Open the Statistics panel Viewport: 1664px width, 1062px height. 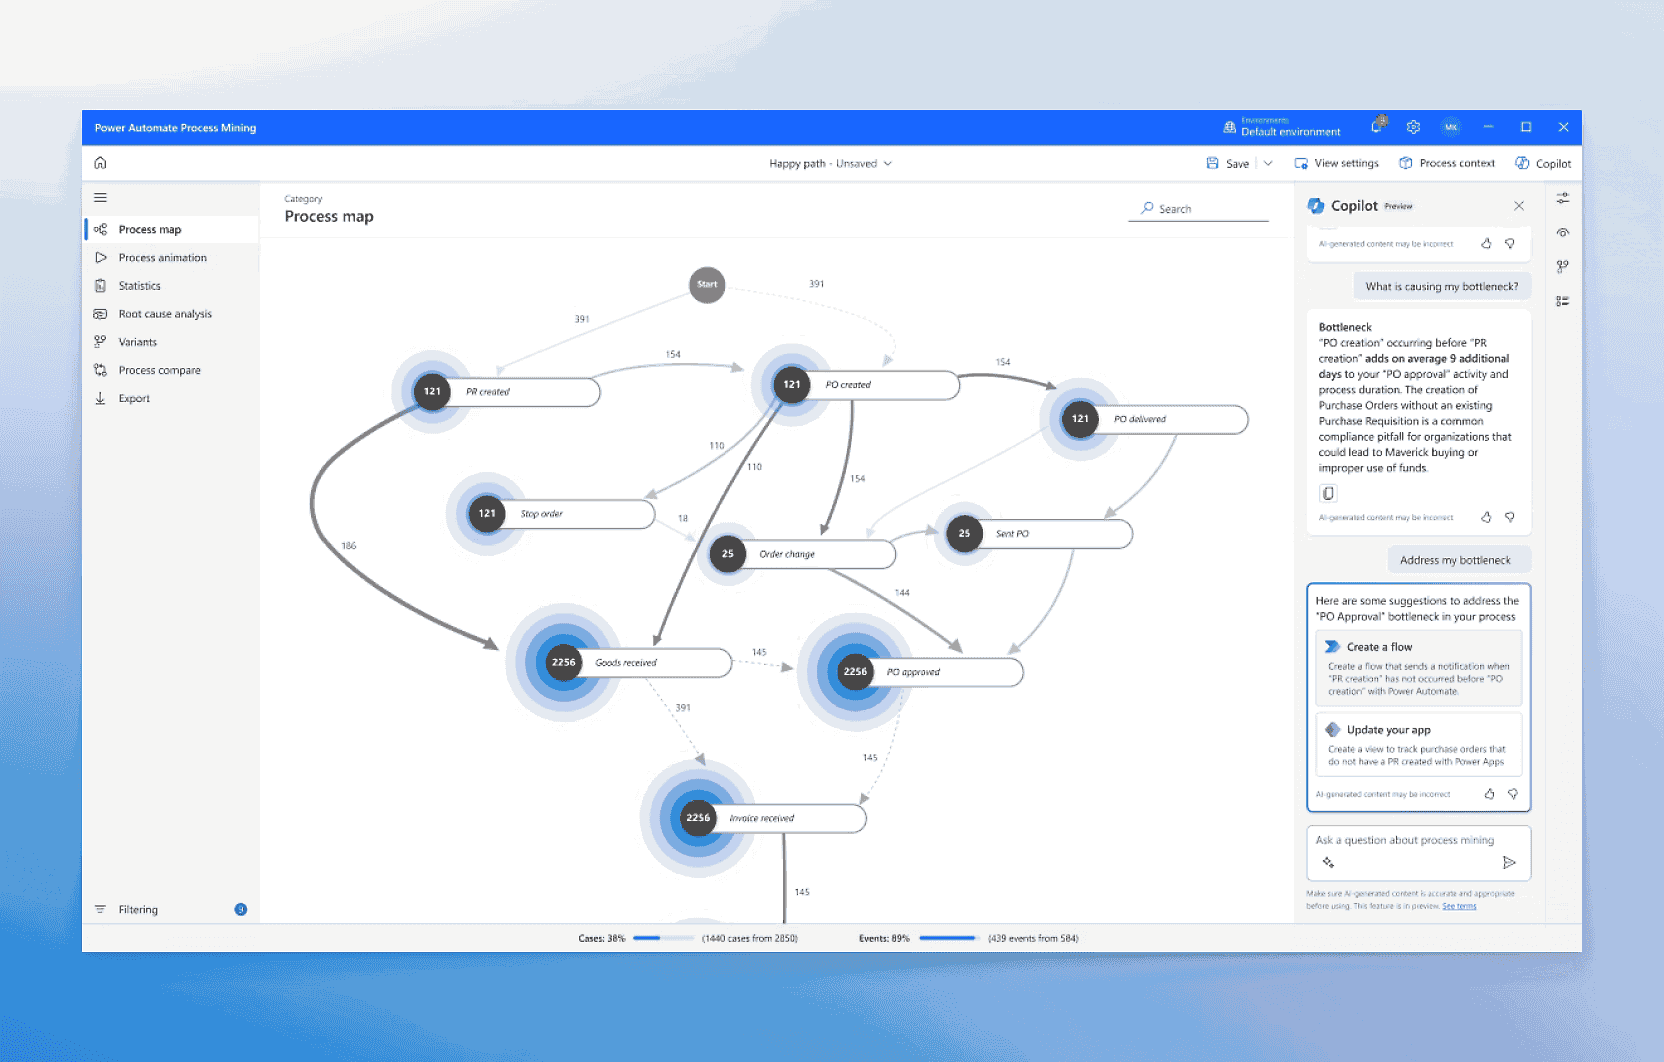139,285
